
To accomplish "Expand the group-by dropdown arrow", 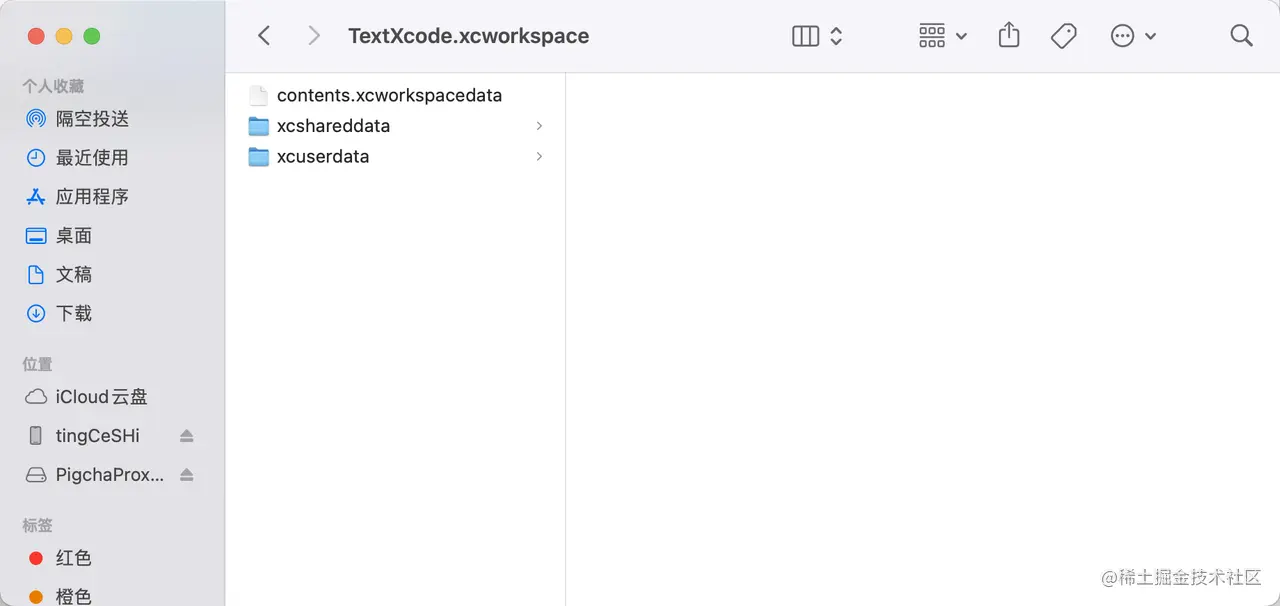I will click(x=961, y=36).
